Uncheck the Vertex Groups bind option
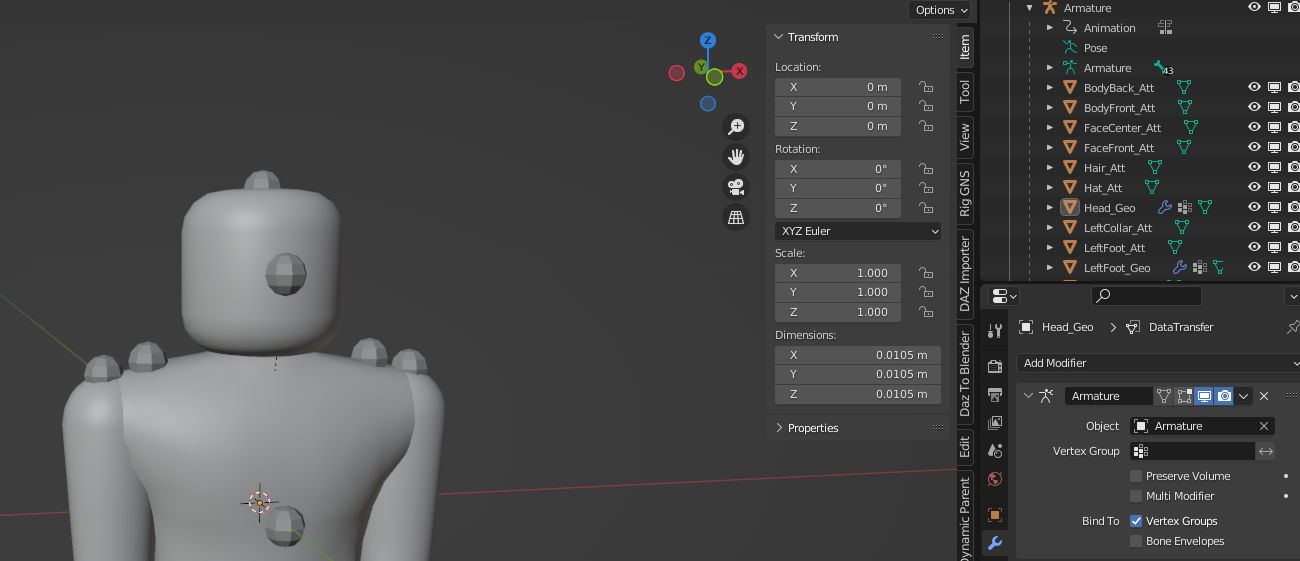Image resolution: width=1300 pixels, height=561 pixels. click(1136, 521)
